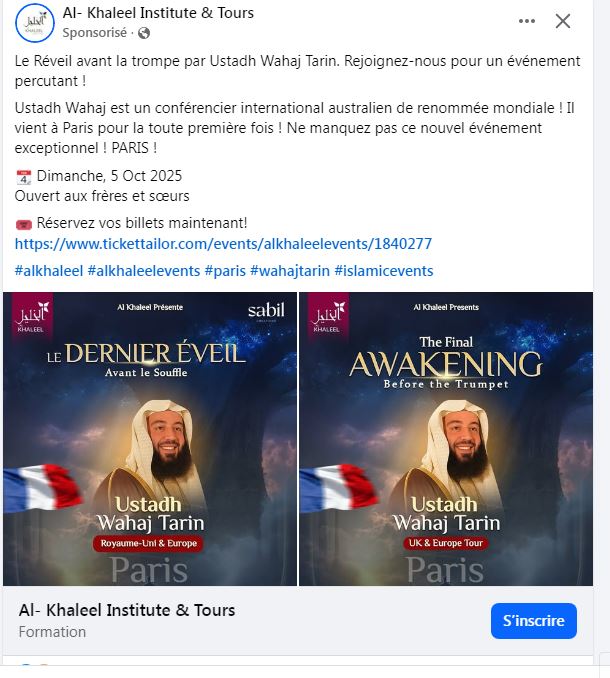The height and width of the screenshot is (678, 610).
Task: Select the #islamicevents hashtag
Action: click(x=384, y=271)
